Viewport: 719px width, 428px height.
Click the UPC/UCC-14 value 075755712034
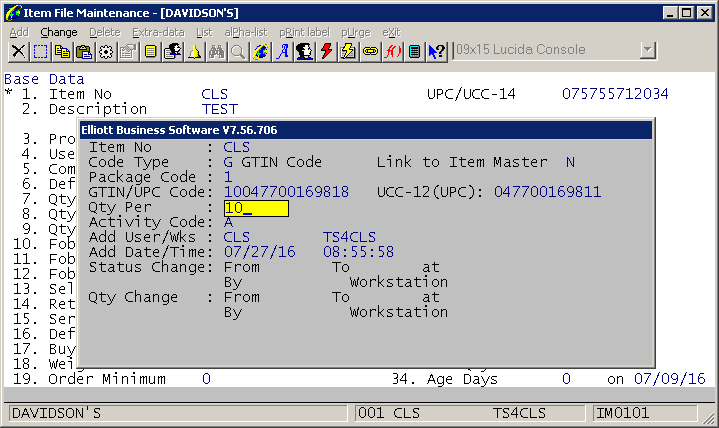click(615, 94)
